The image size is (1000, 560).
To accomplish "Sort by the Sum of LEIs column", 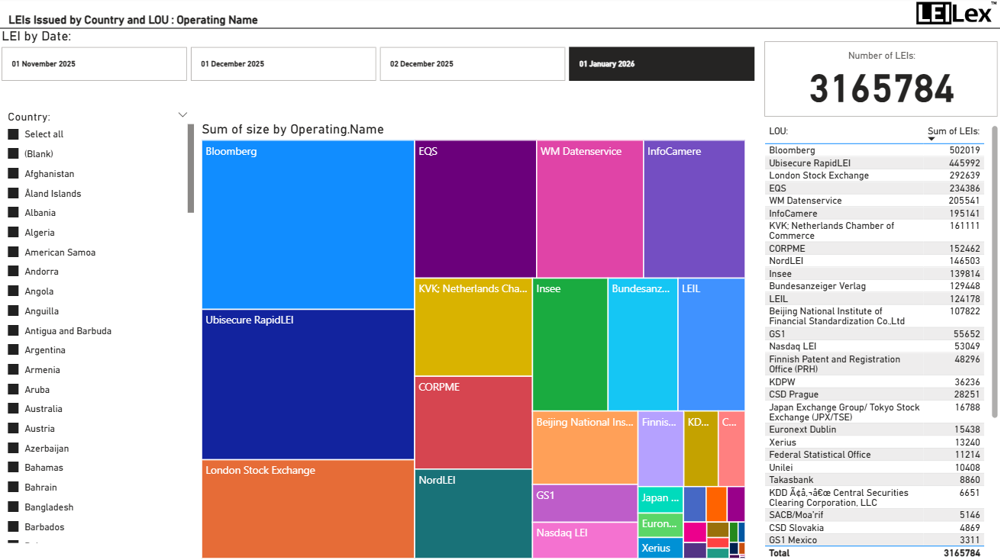I will click(x=953, y=131).
